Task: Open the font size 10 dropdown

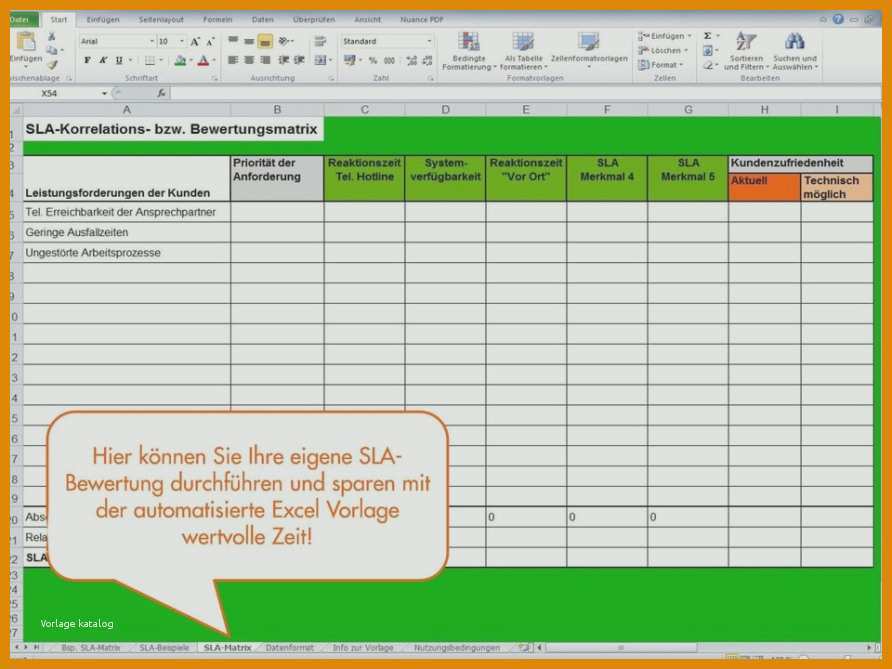Action: pos(182,42)
